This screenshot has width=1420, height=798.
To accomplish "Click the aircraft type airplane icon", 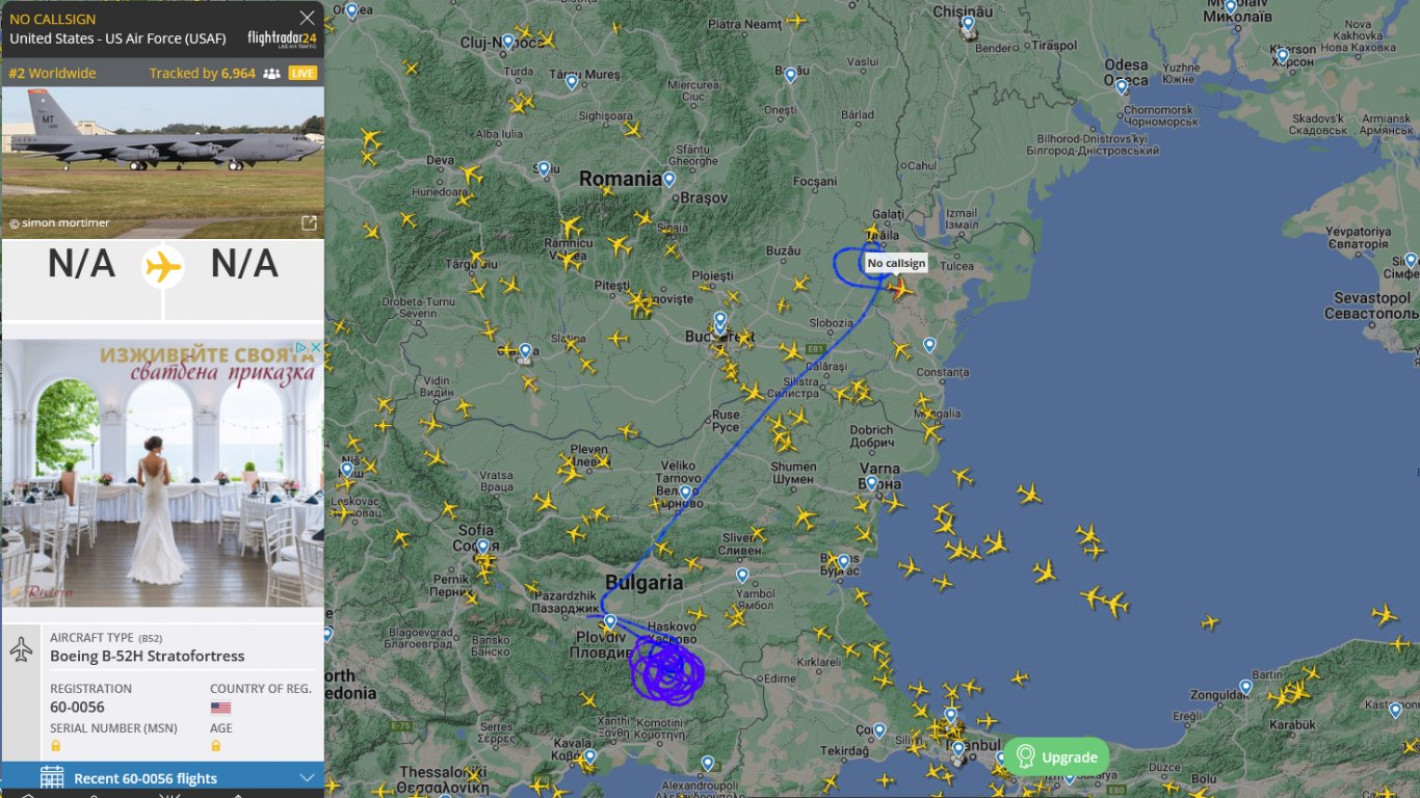I will pyautogui.click(x=21, y=650).
